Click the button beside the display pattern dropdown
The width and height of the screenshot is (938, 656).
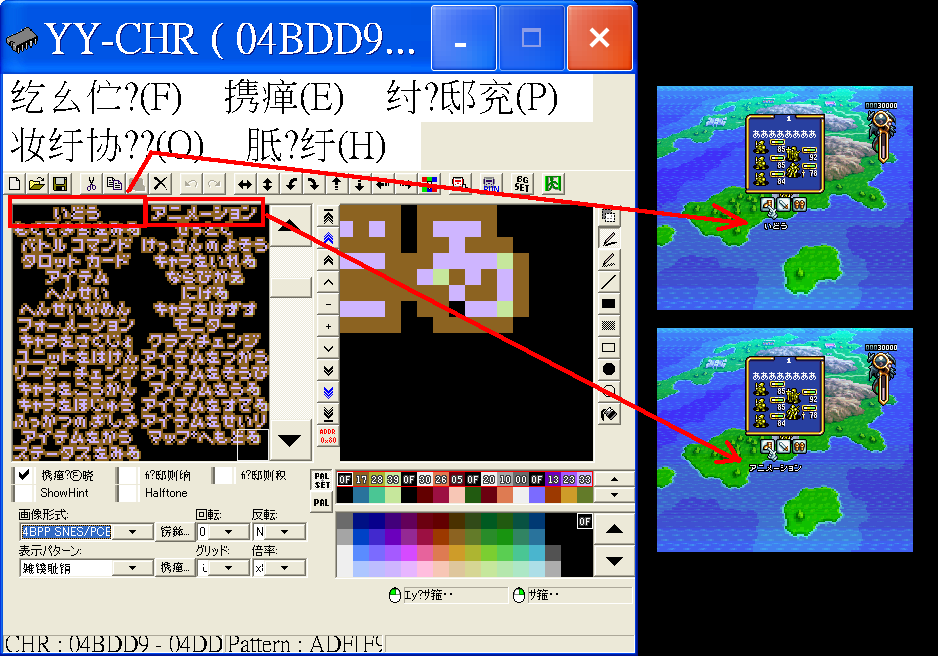(x=174, y=567)
